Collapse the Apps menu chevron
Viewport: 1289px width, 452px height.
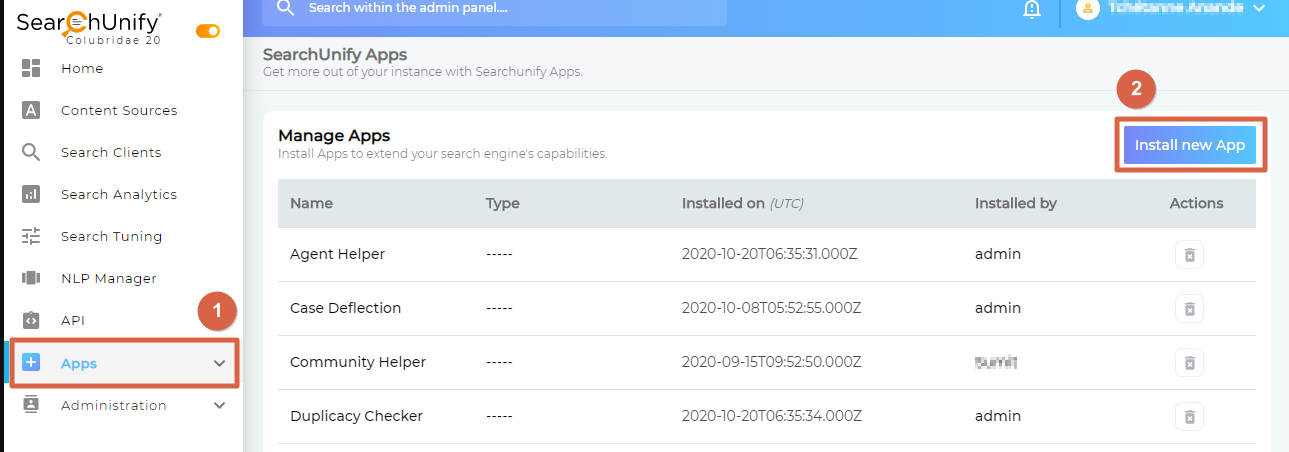[220, 363]
